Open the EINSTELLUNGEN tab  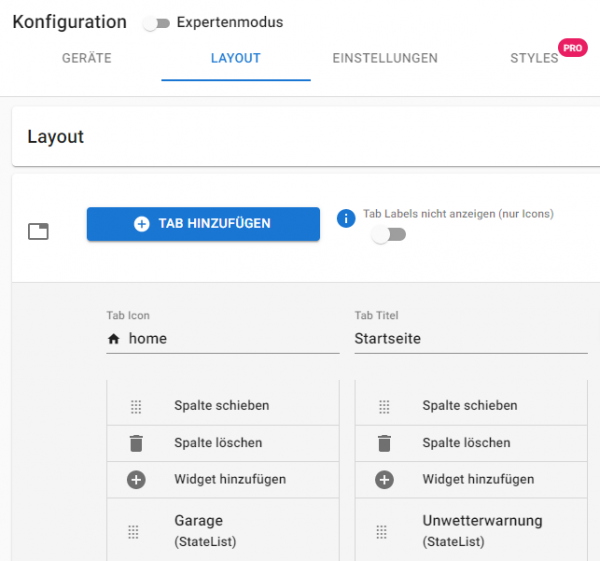[385, 58]
